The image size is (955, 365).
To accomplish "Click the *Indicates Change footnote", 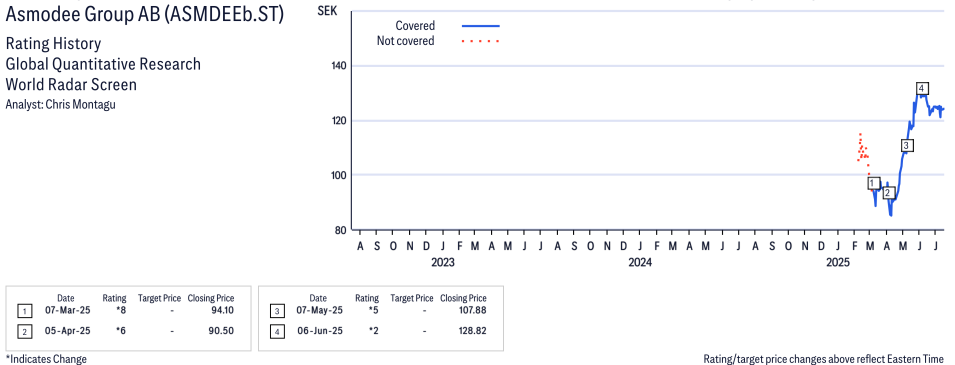I will click(46, 358).
